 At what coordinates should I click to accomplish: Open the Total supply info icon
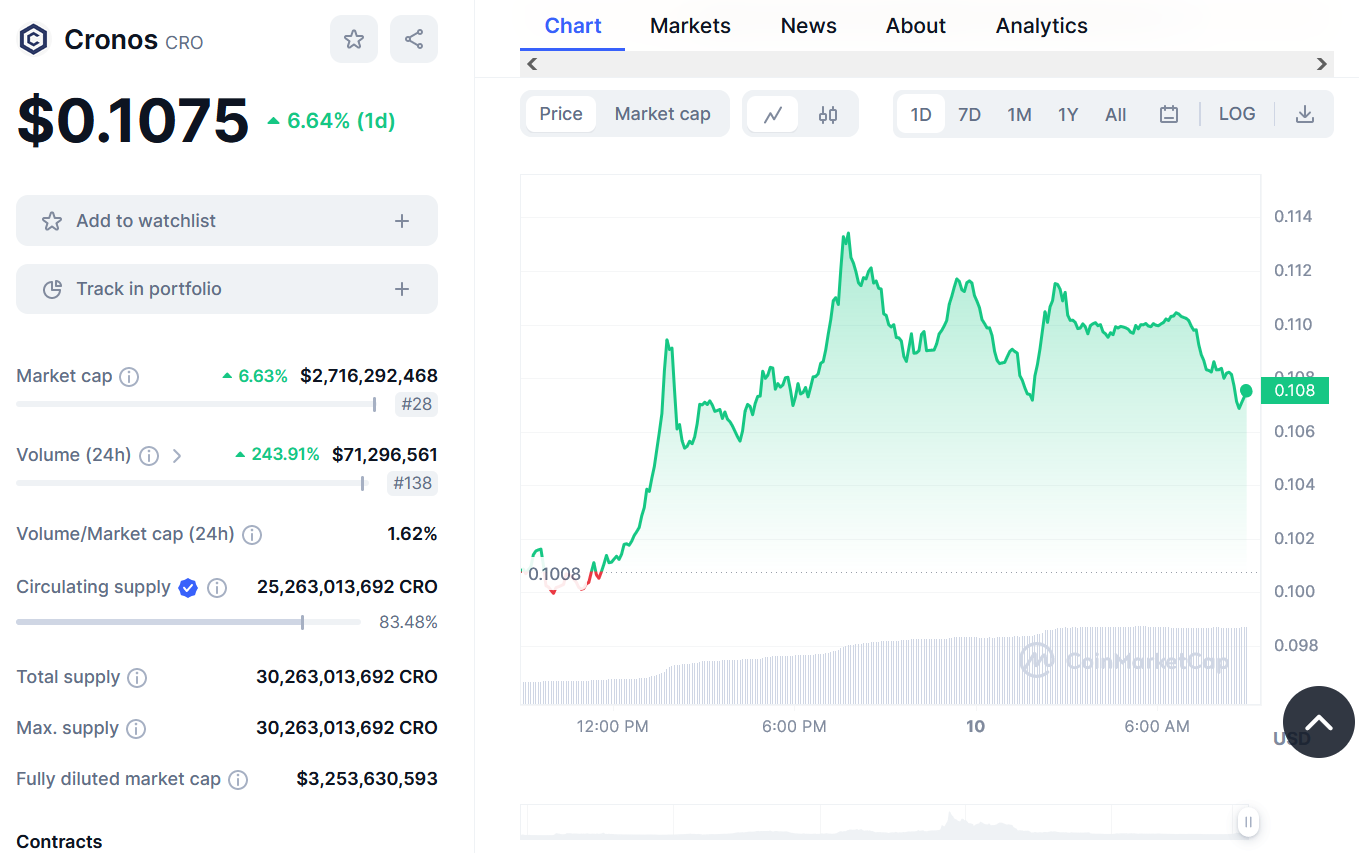137,678
